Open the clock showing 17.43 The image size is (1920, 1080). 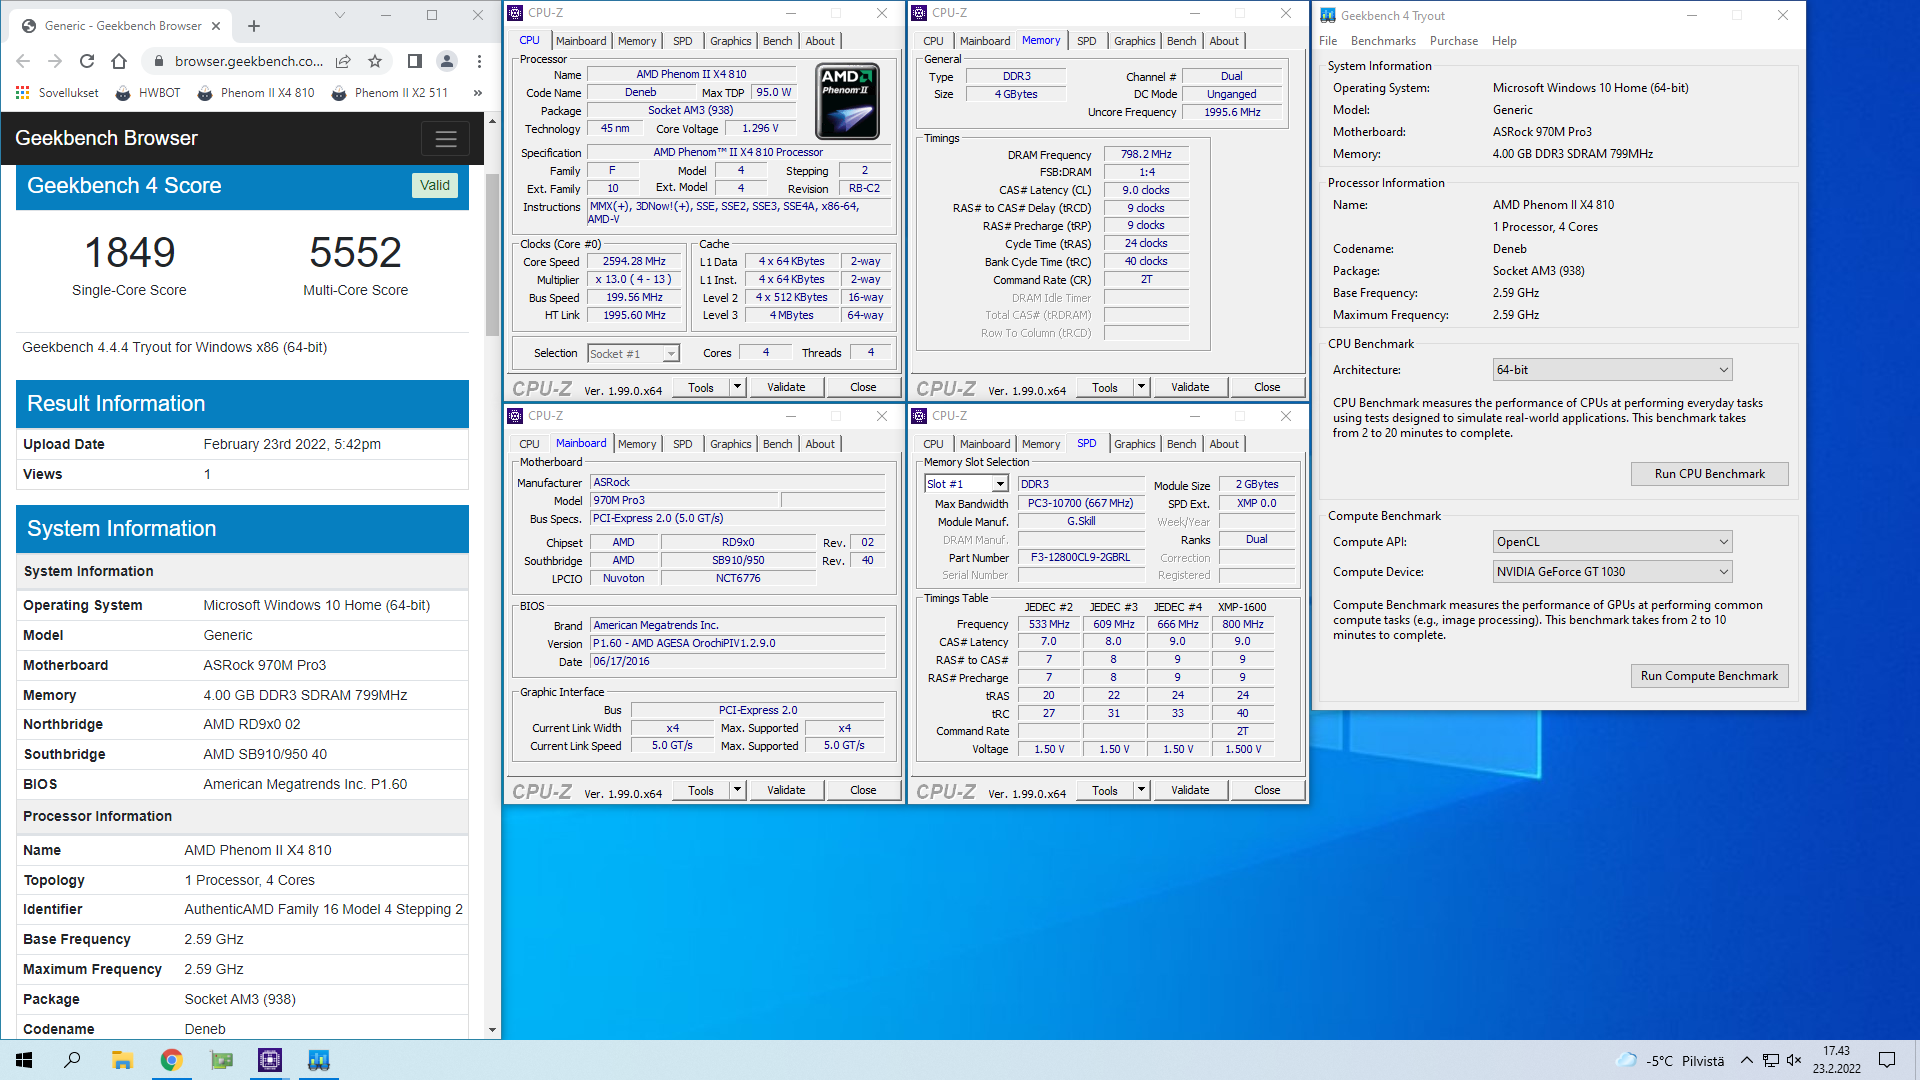coord(1836,1060)
